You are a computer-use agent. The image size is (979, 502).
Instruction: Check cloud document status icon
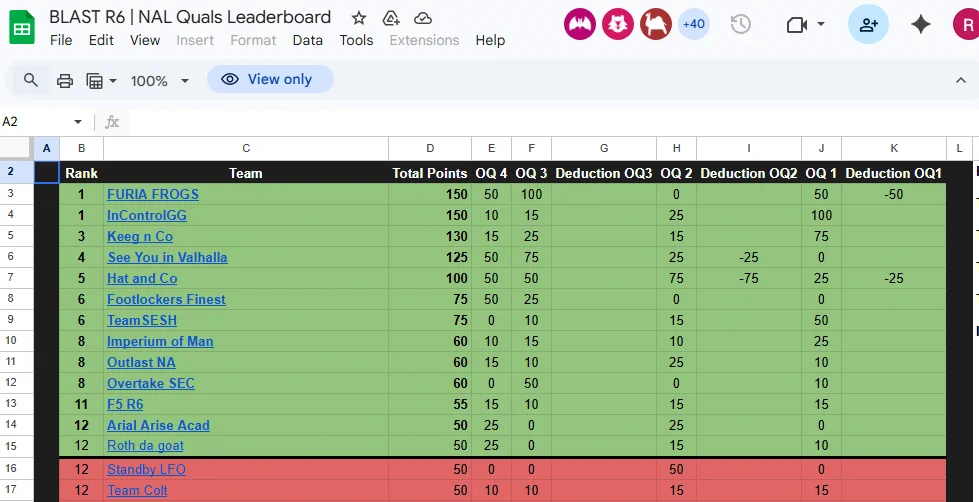[423, 18]
